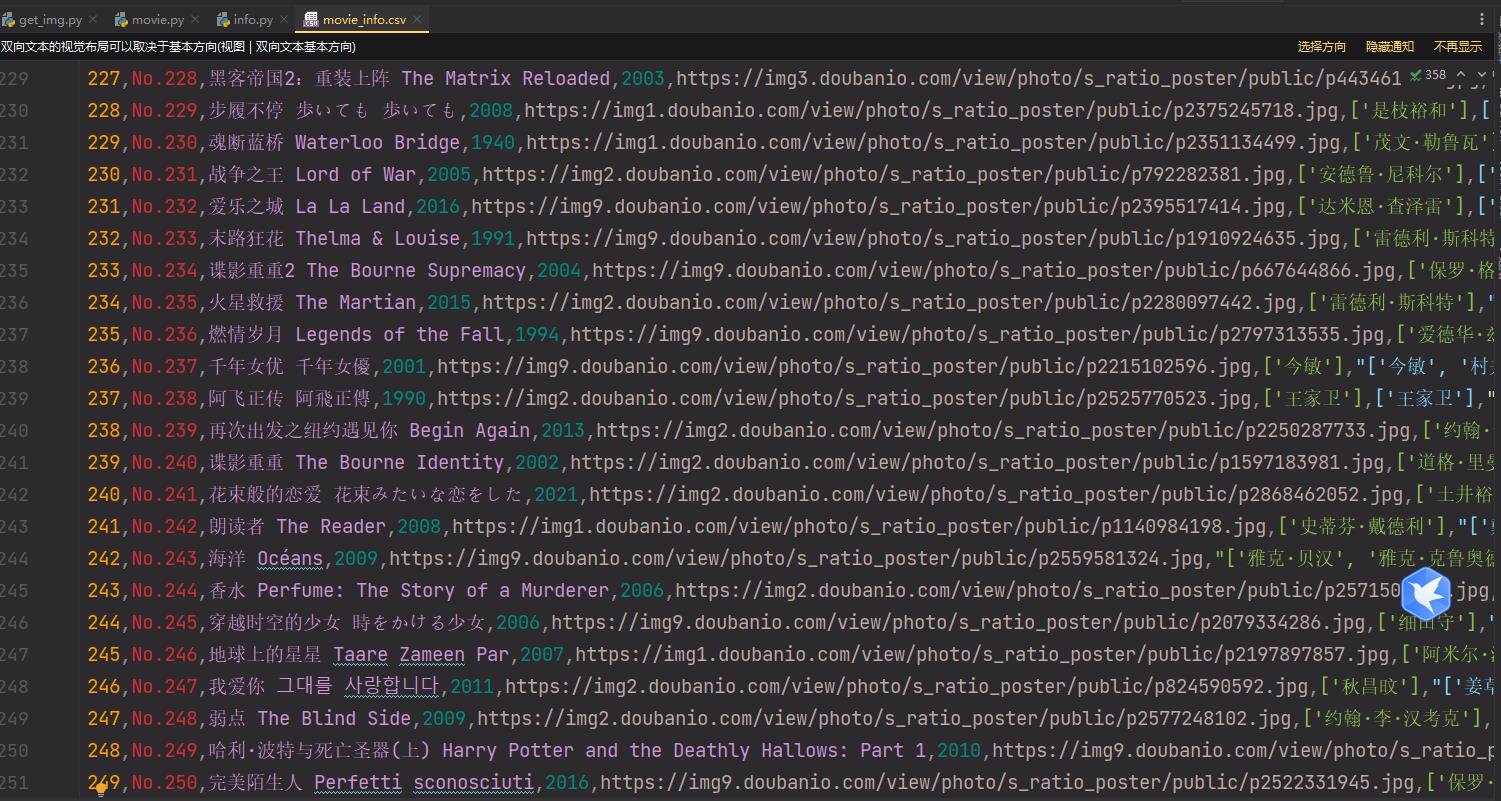
Task: Click the rank value 'No.237'
Action: click(x=164, y=366)
